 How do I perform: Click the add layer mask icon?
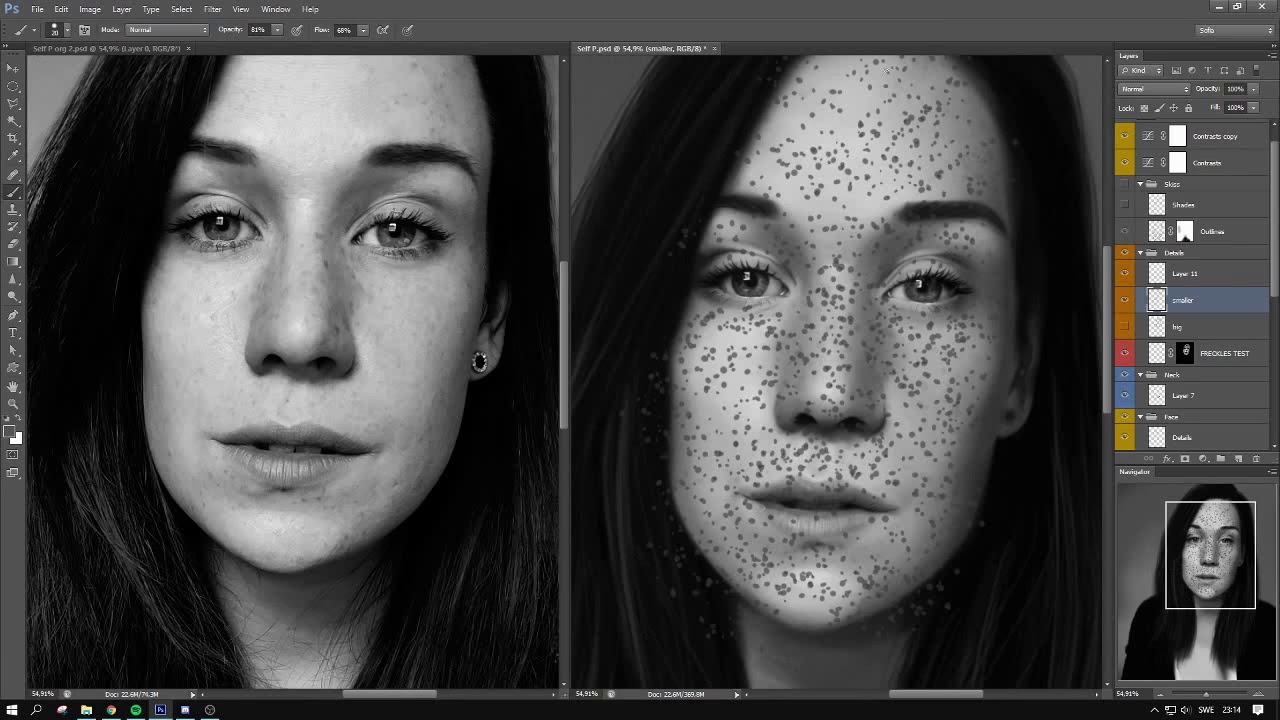coord(1185,459)
